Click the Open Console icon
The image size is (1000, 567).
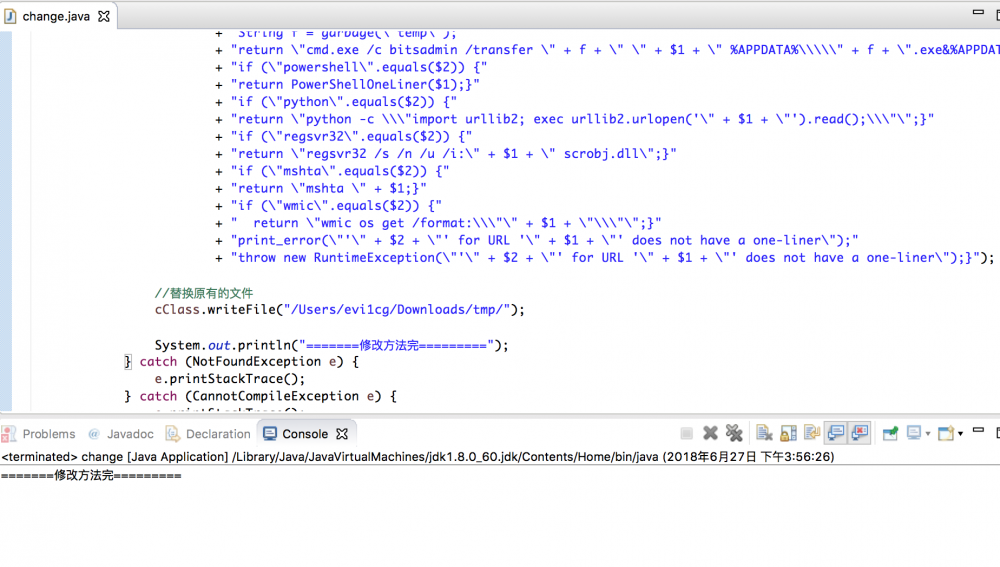(x=946, y=434)
